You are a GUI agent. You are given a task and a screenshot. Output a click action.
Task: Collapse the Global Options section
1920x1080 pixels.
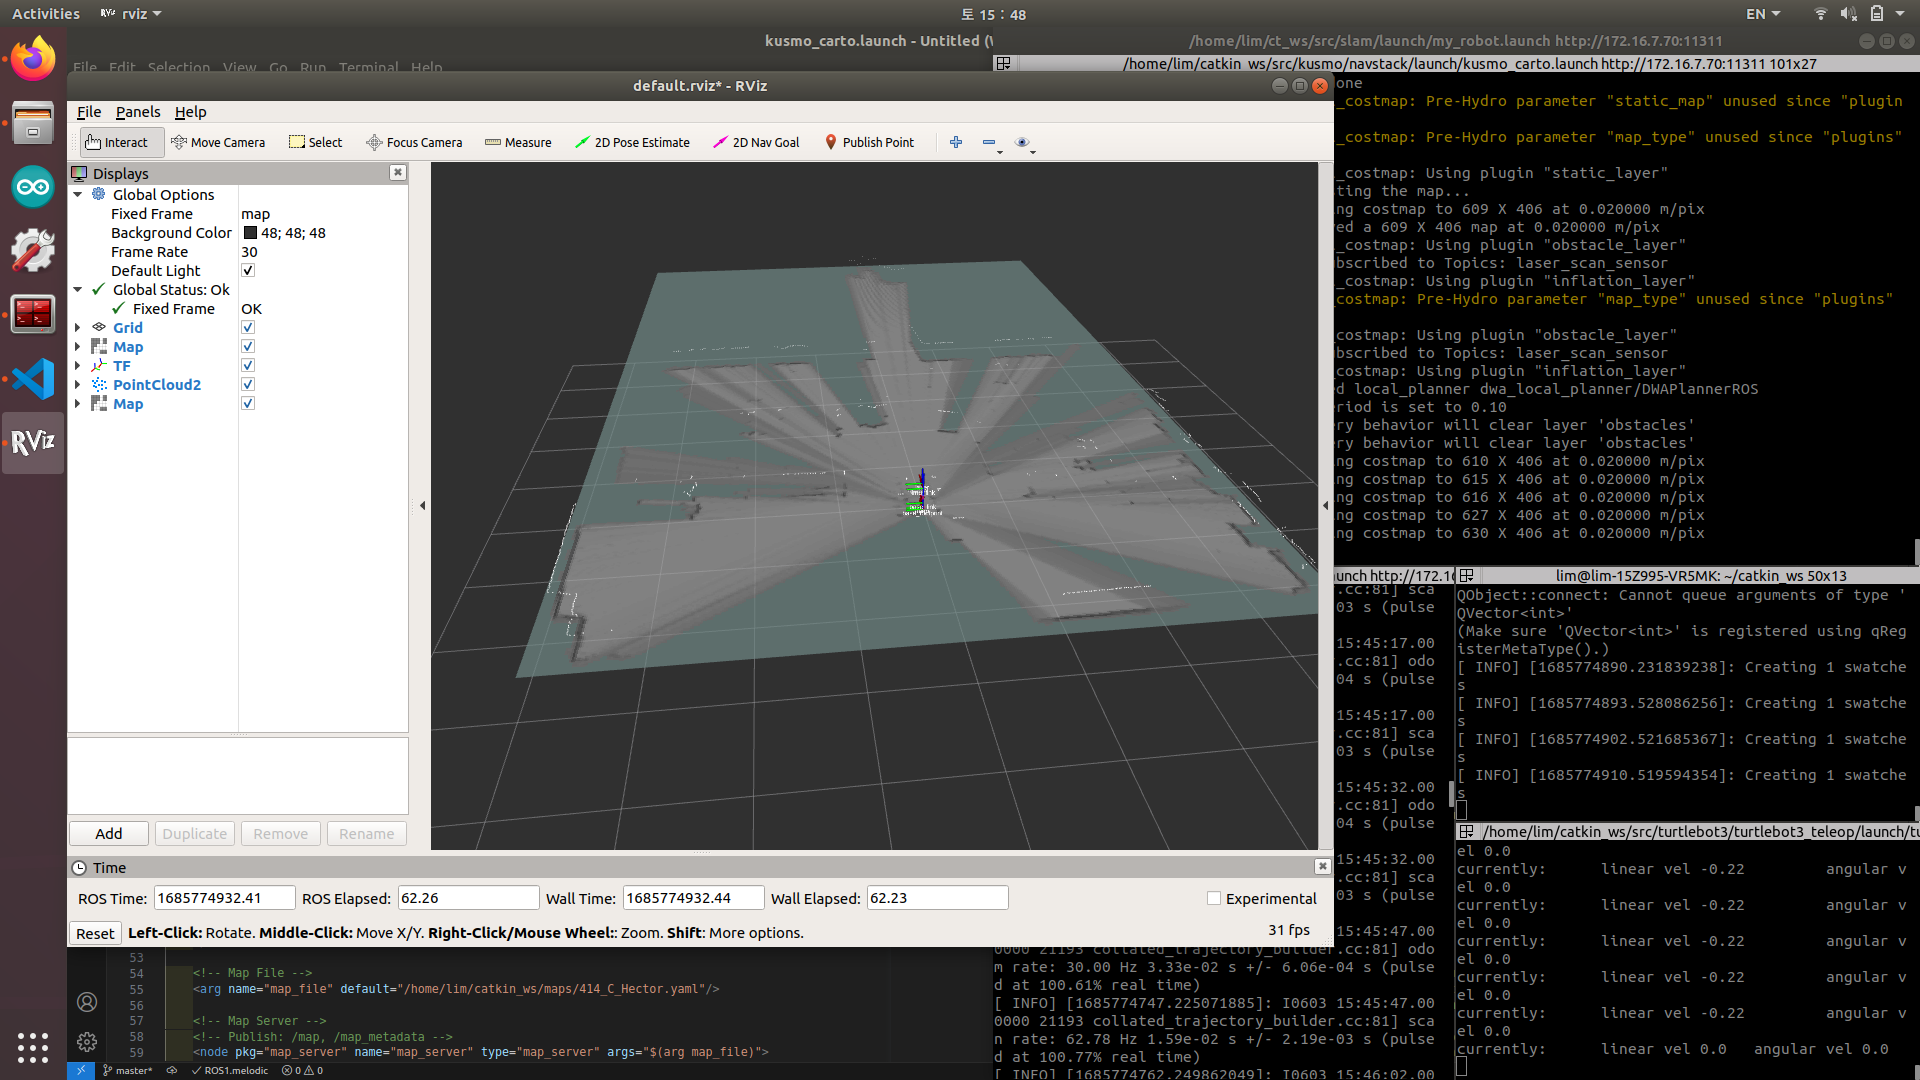click(x=78, y=195)
